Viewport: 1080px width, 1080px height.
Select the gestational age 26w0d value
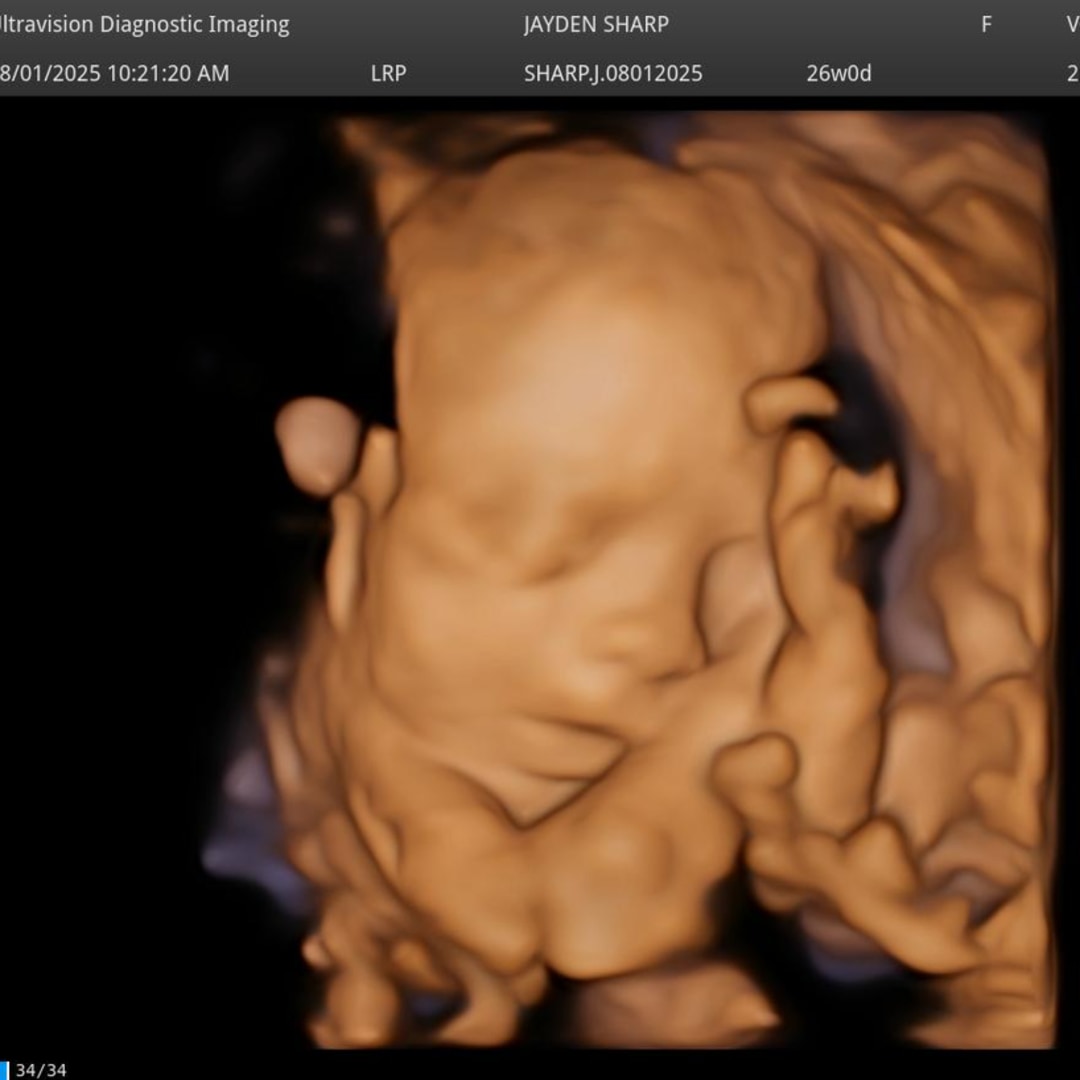coord(838,73)
